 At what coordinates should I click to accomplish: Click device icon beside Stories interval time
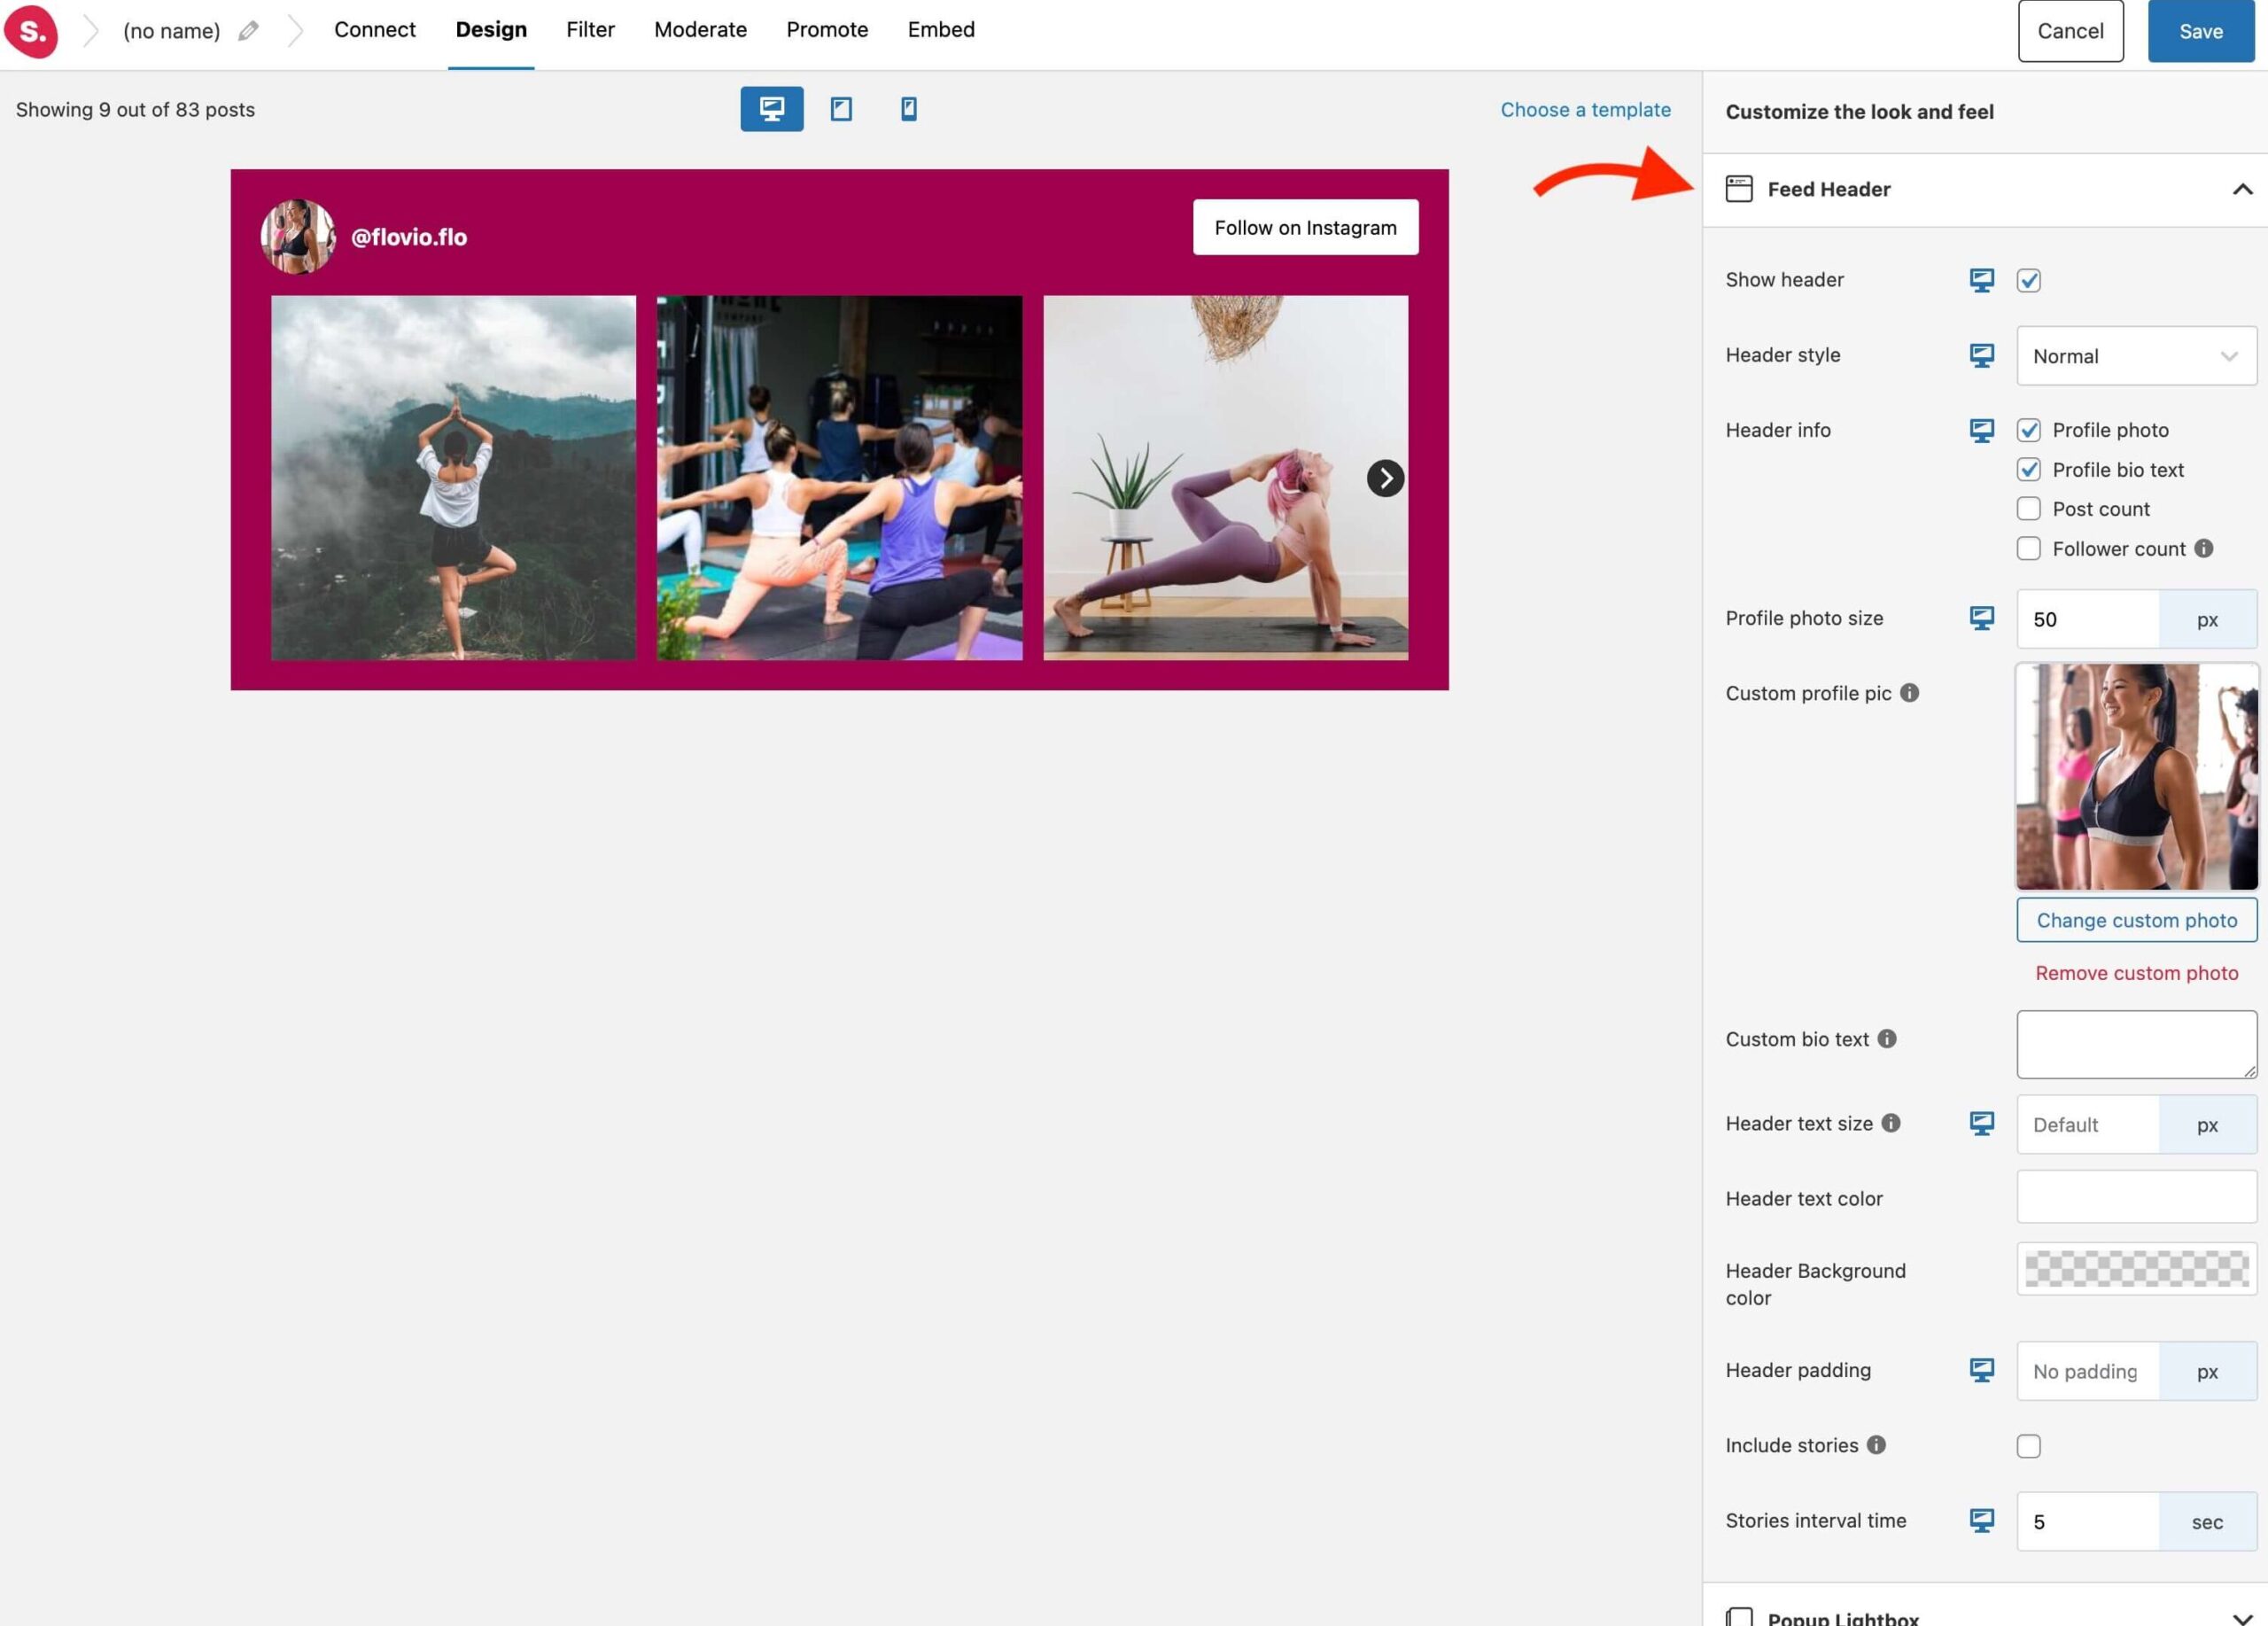[x=1981, y=1520]
